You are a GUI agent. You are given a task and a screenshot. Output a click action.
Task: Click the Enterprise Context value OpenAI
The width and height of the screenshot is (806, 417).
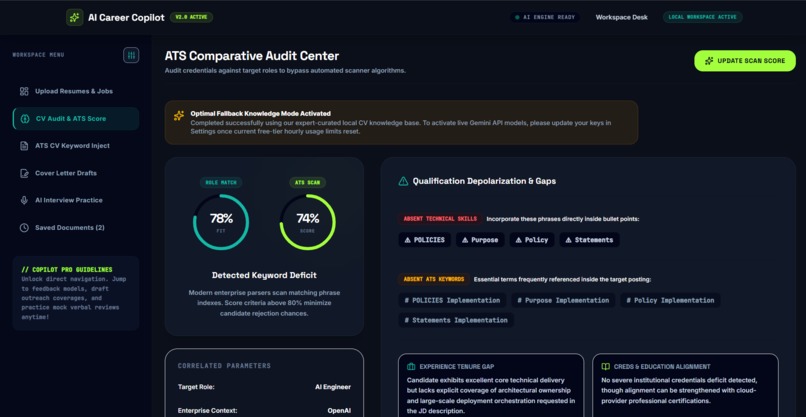pos(339,411)
